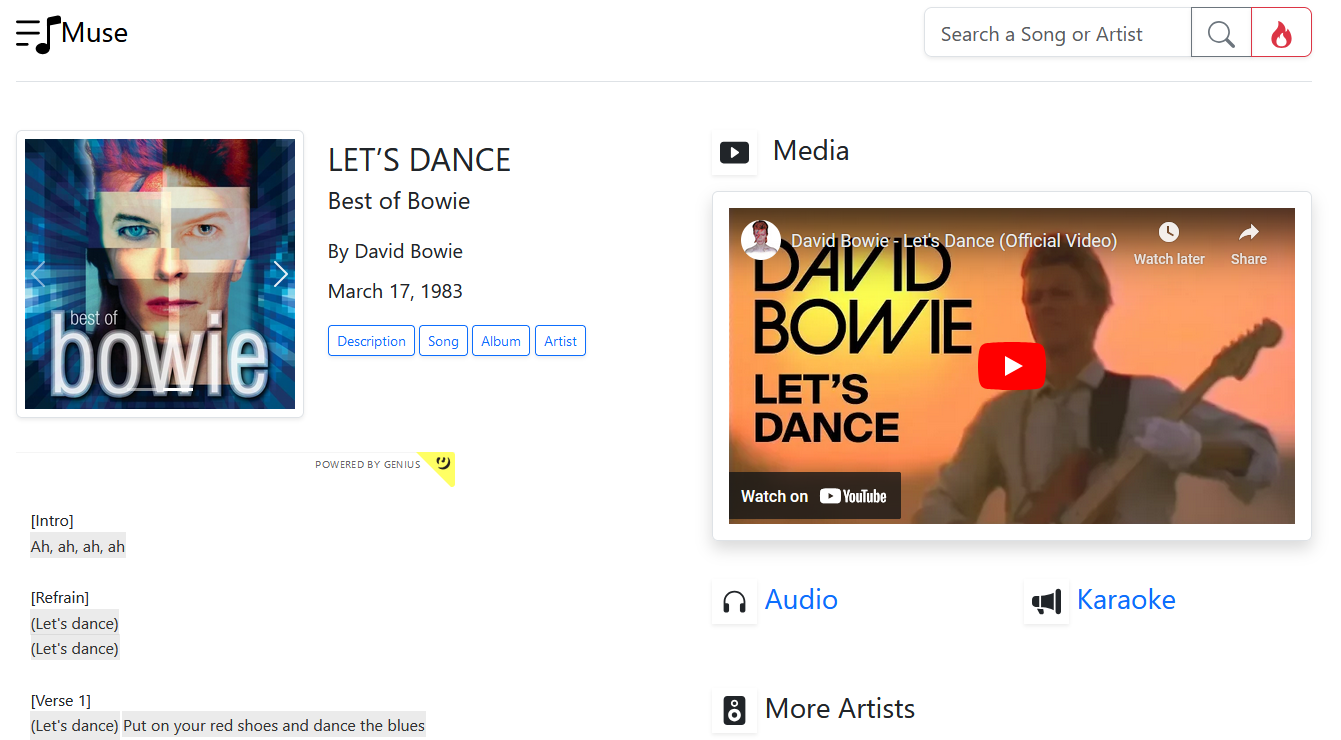This screenshot has width=1341, height=740.
Task: Click the Search a Song or Artist field
Action: 1058,33
